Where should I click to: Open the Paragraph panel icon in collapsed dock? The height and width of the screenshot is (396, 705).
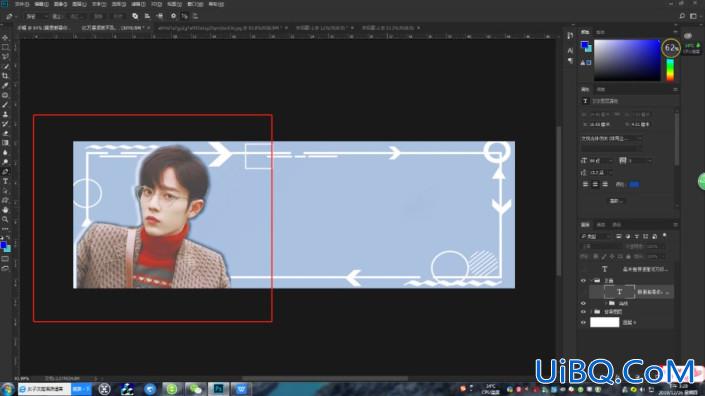570,61
